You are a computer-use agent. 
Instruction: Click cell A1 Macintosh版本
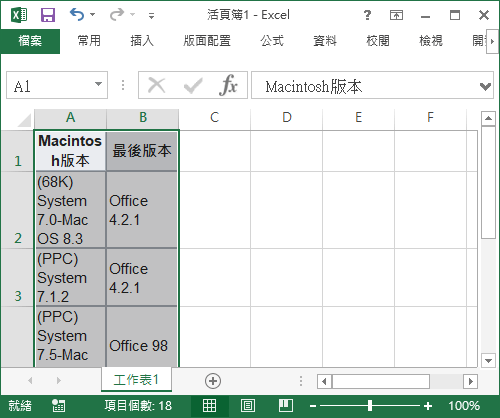click(70, 151)
